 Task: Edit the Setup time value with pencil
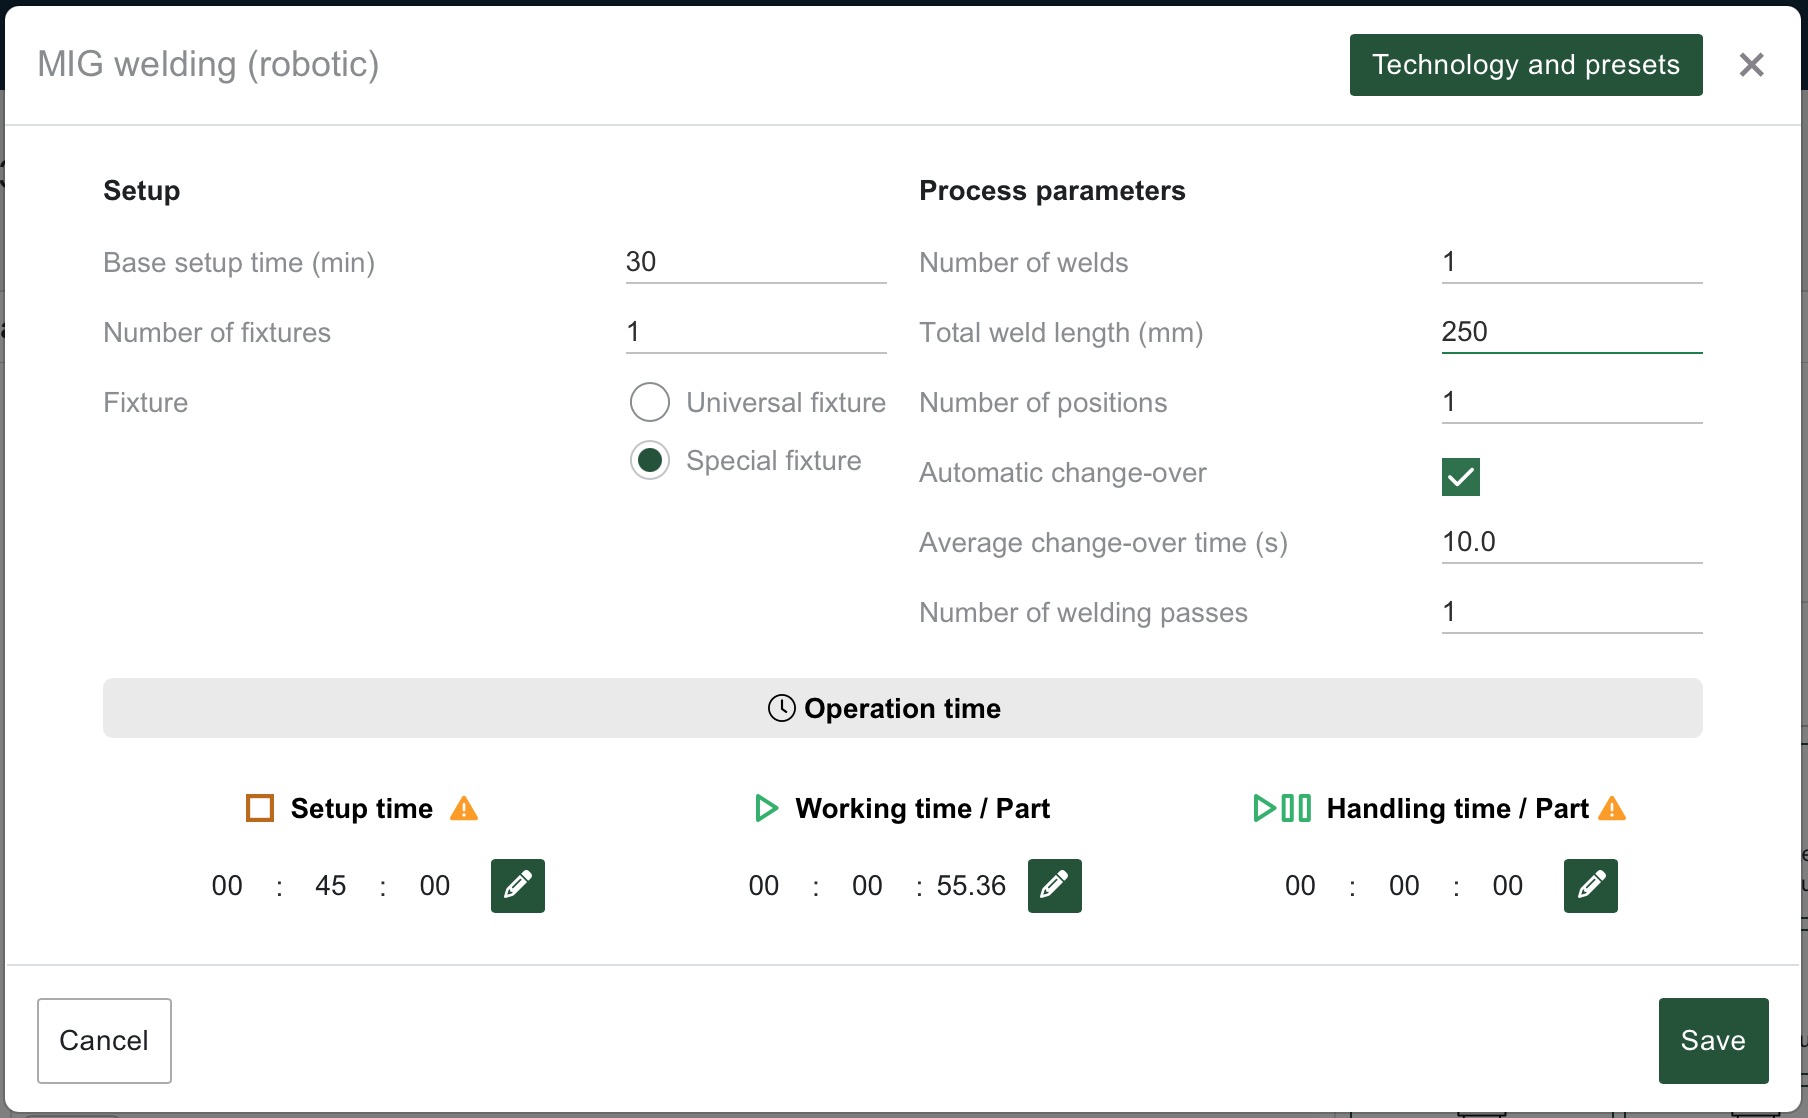[517, 885]
